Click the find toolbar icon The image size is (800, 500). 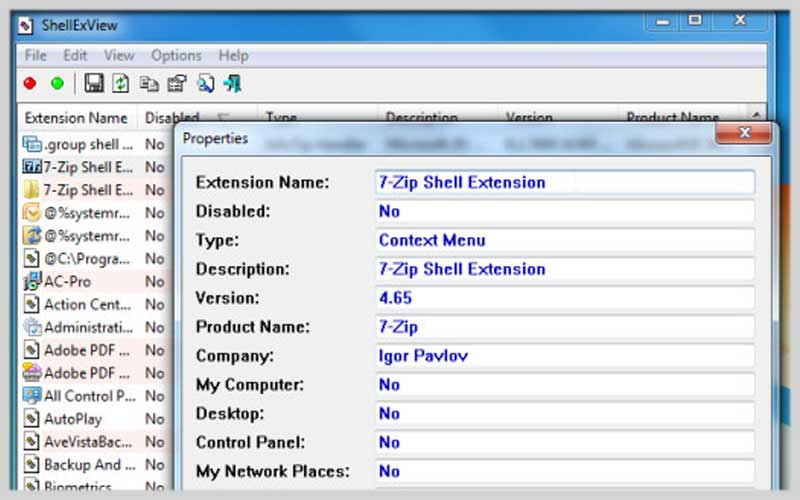pyautogui.click(x=206, y=84)
